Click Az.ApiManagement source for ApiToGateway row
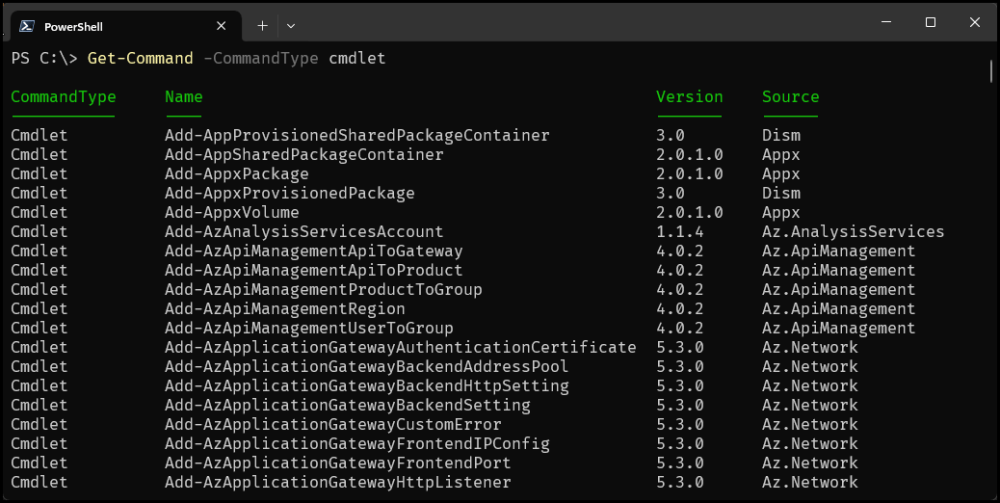Viewport: 1000px width, 503px height. coord(839,251)
